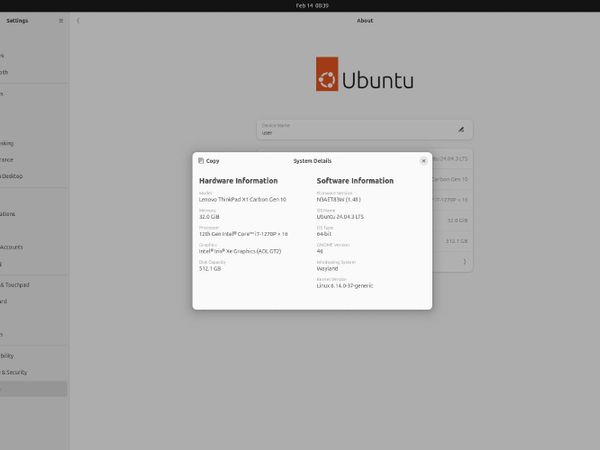The image size is (600, 450).
Task: Switch to the Appearance settings panel
Action: point(8,159)
